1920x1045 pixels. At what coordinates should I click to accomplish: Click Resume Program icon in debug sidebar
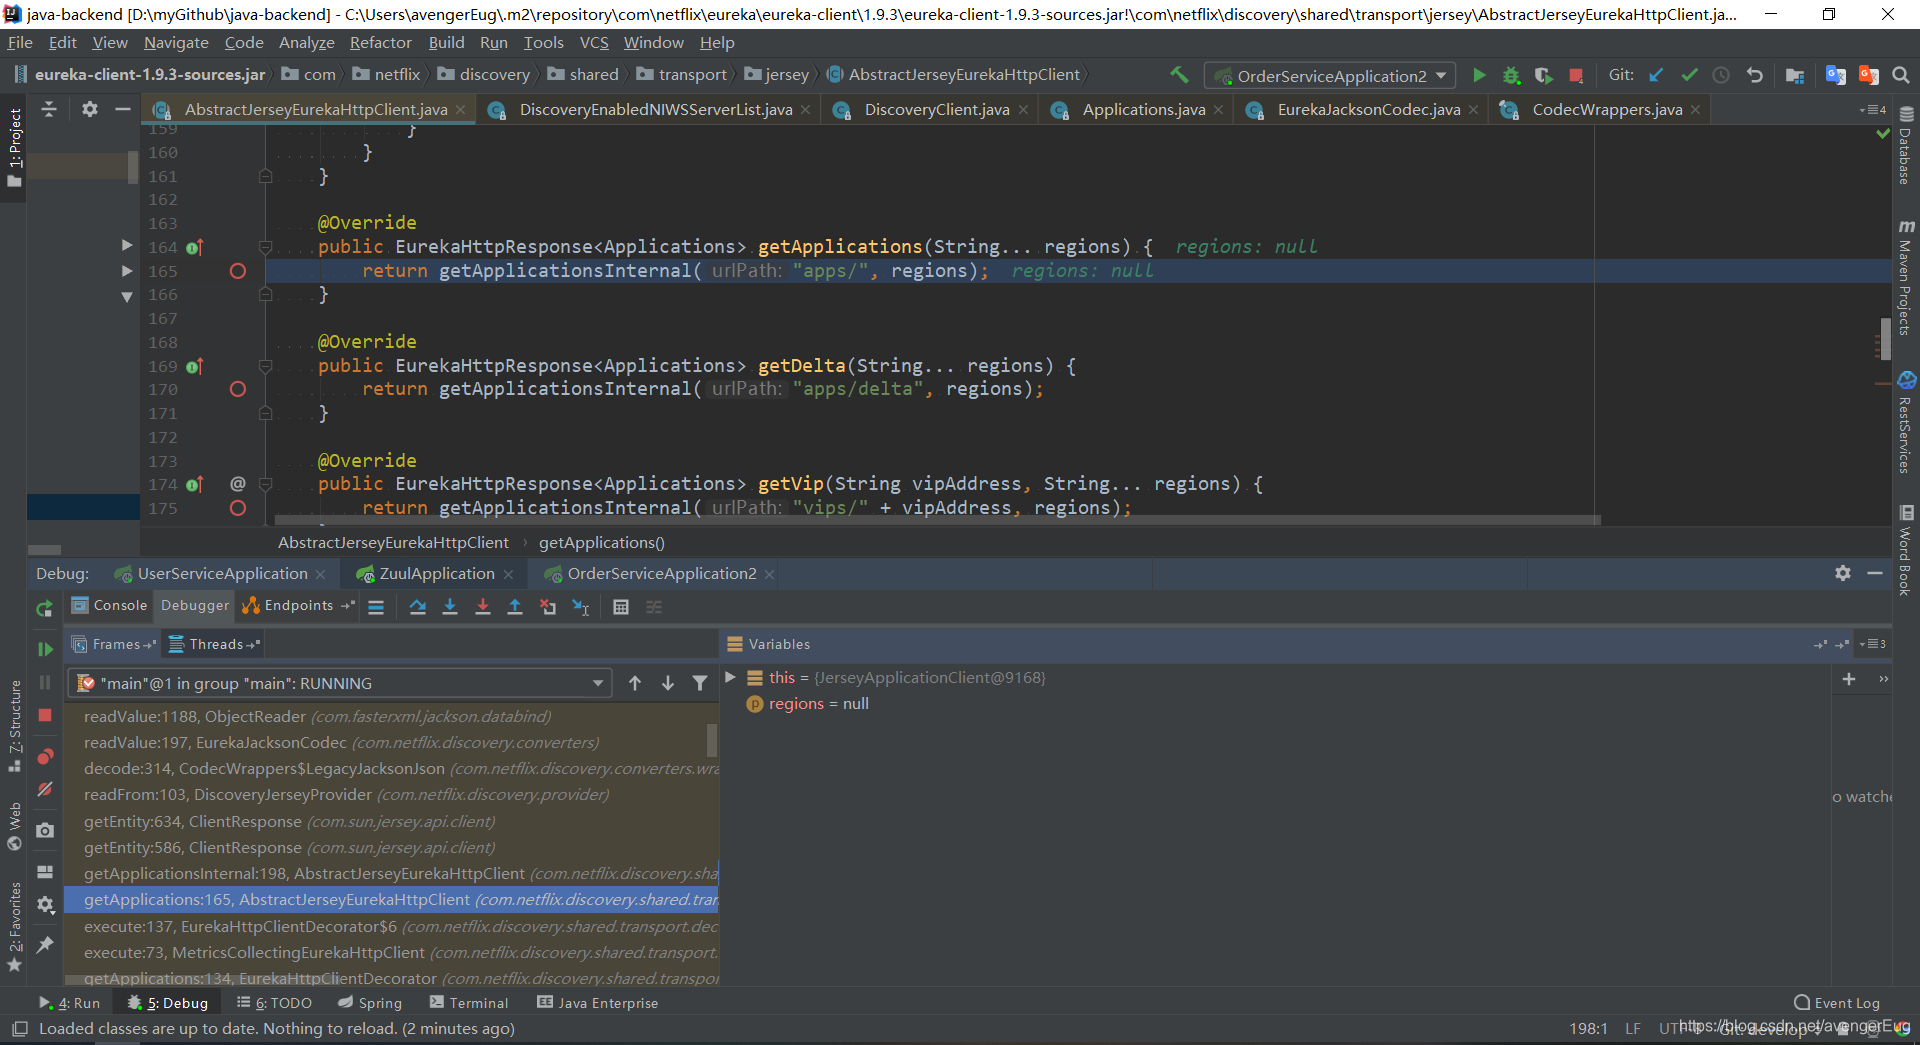click(x=45, y=649)
